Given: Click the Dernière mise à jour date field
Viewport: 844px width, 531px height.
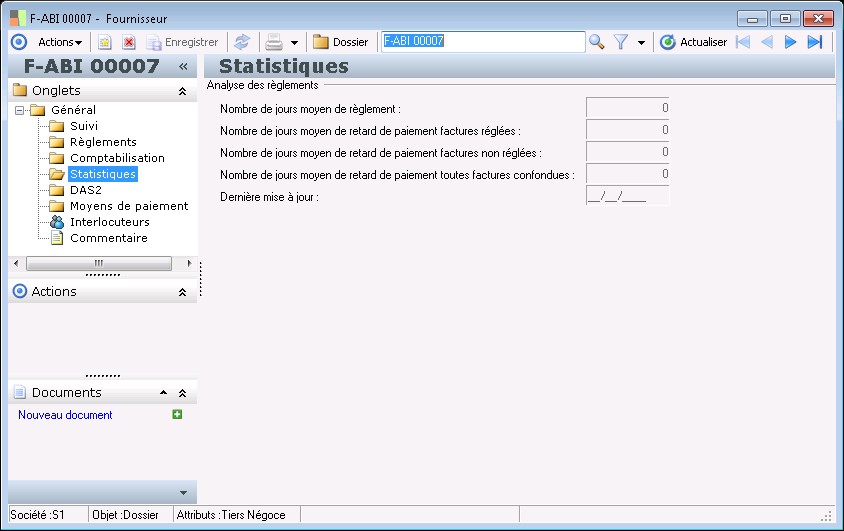Looking at the screenshot, I should (628, 196).
